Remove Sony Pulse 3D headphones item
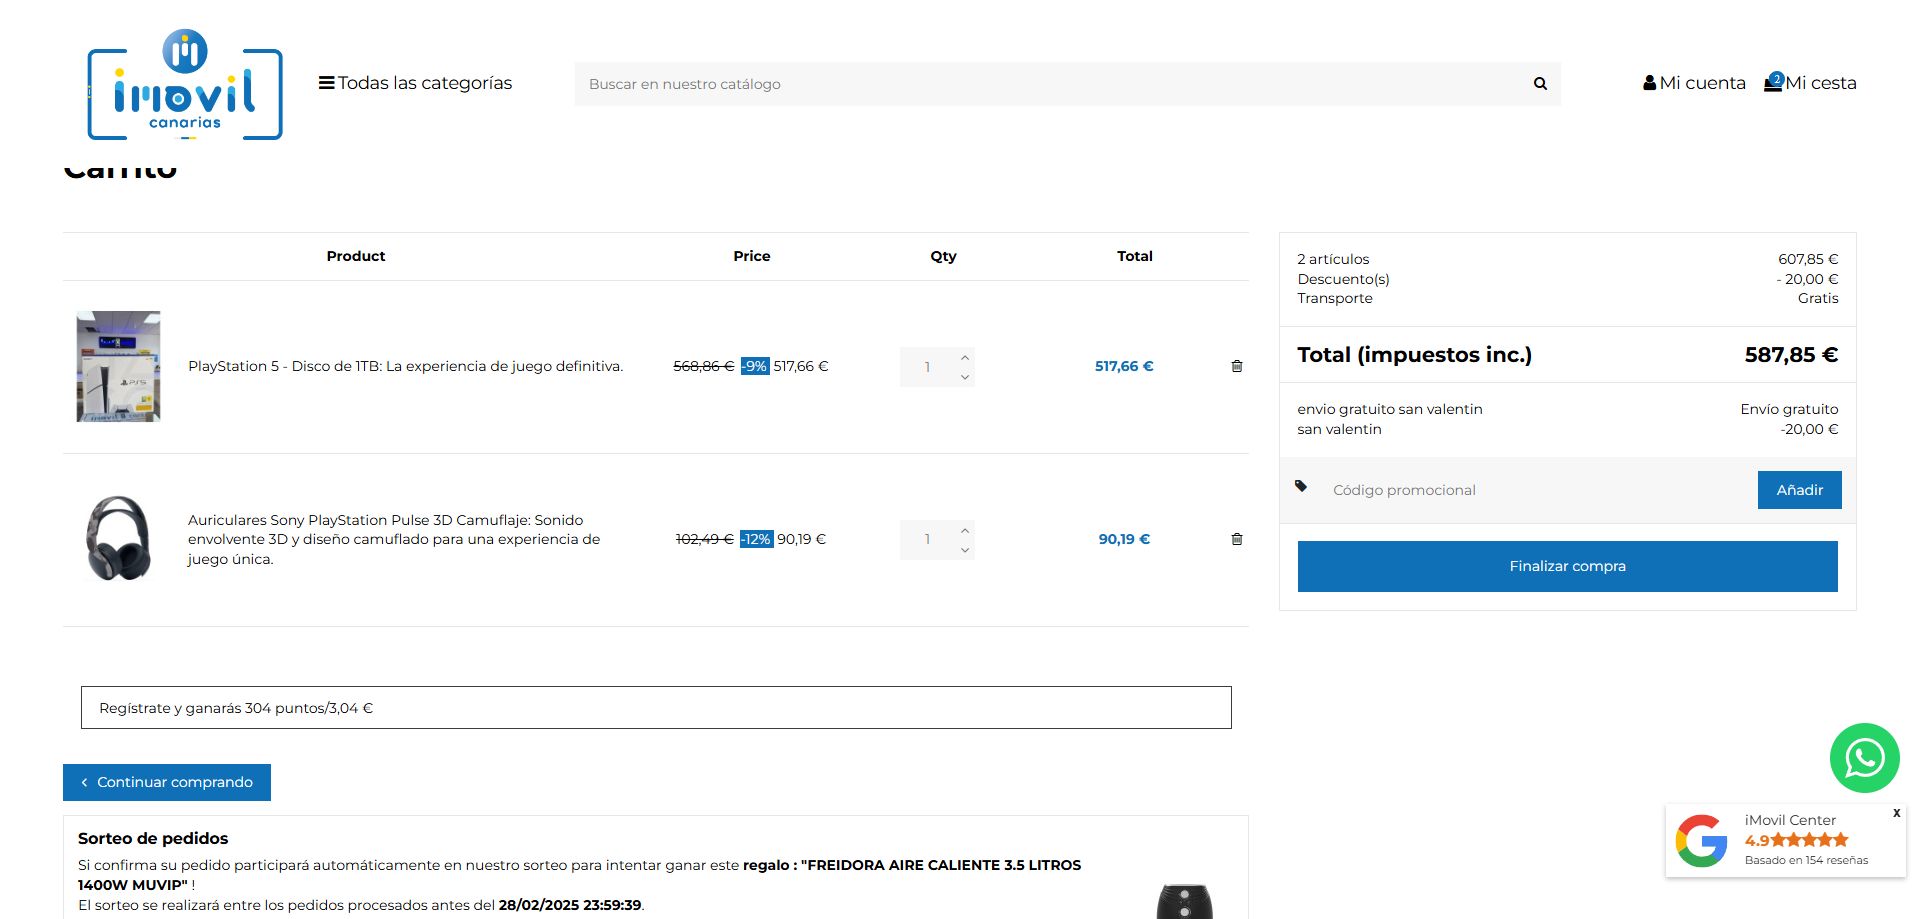Screen dimensions: 1920x919 point(1237,539)
